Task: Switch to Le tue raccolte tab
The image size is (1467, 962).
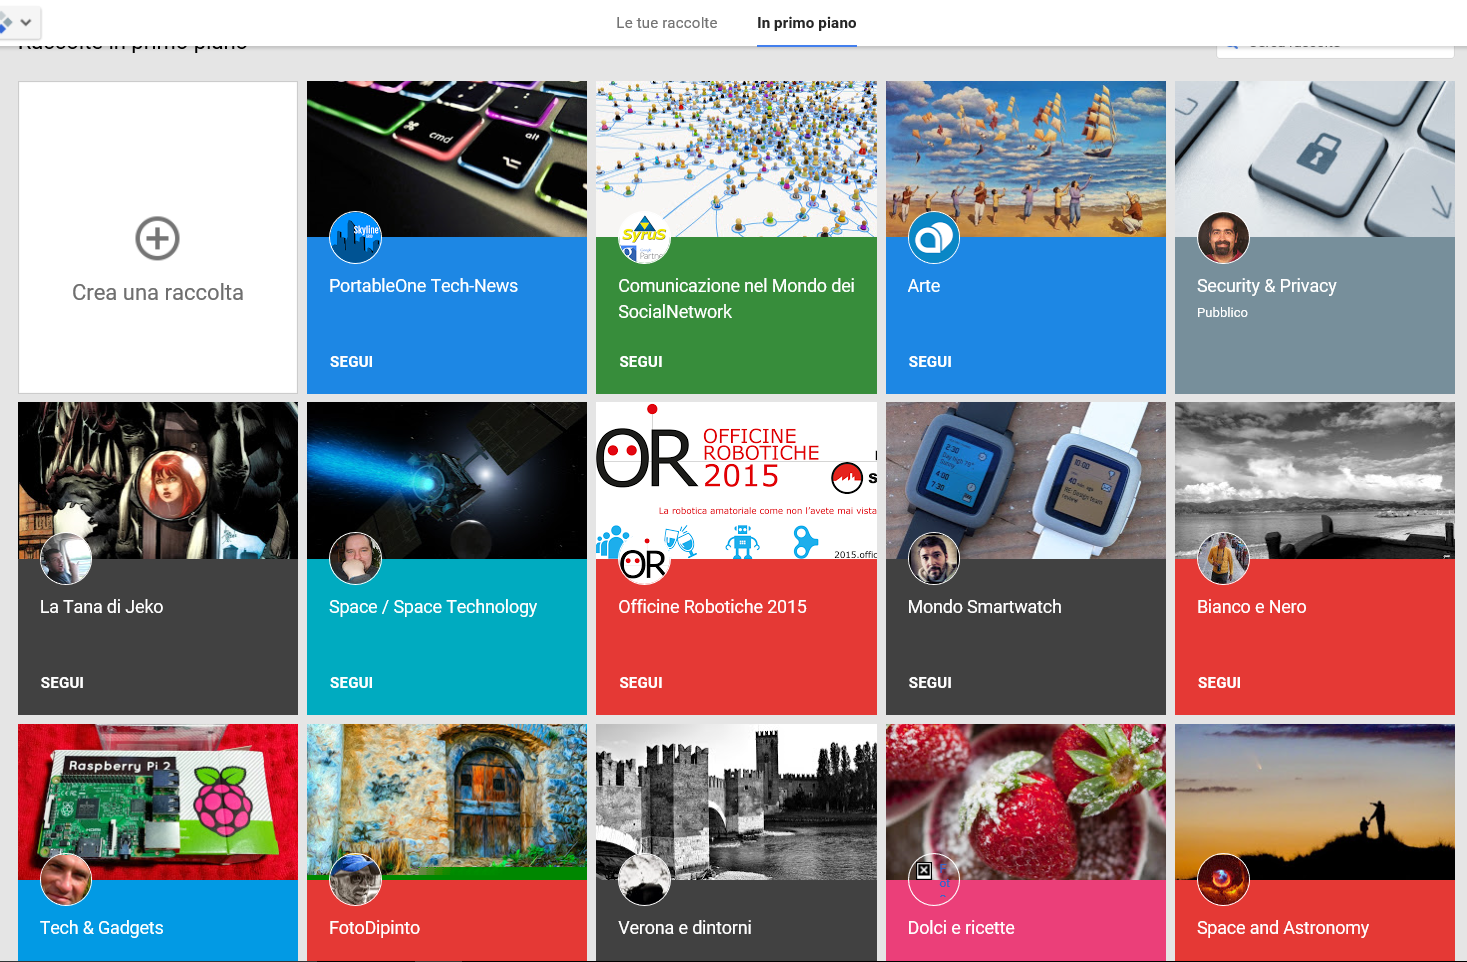Action: point(667,23)
